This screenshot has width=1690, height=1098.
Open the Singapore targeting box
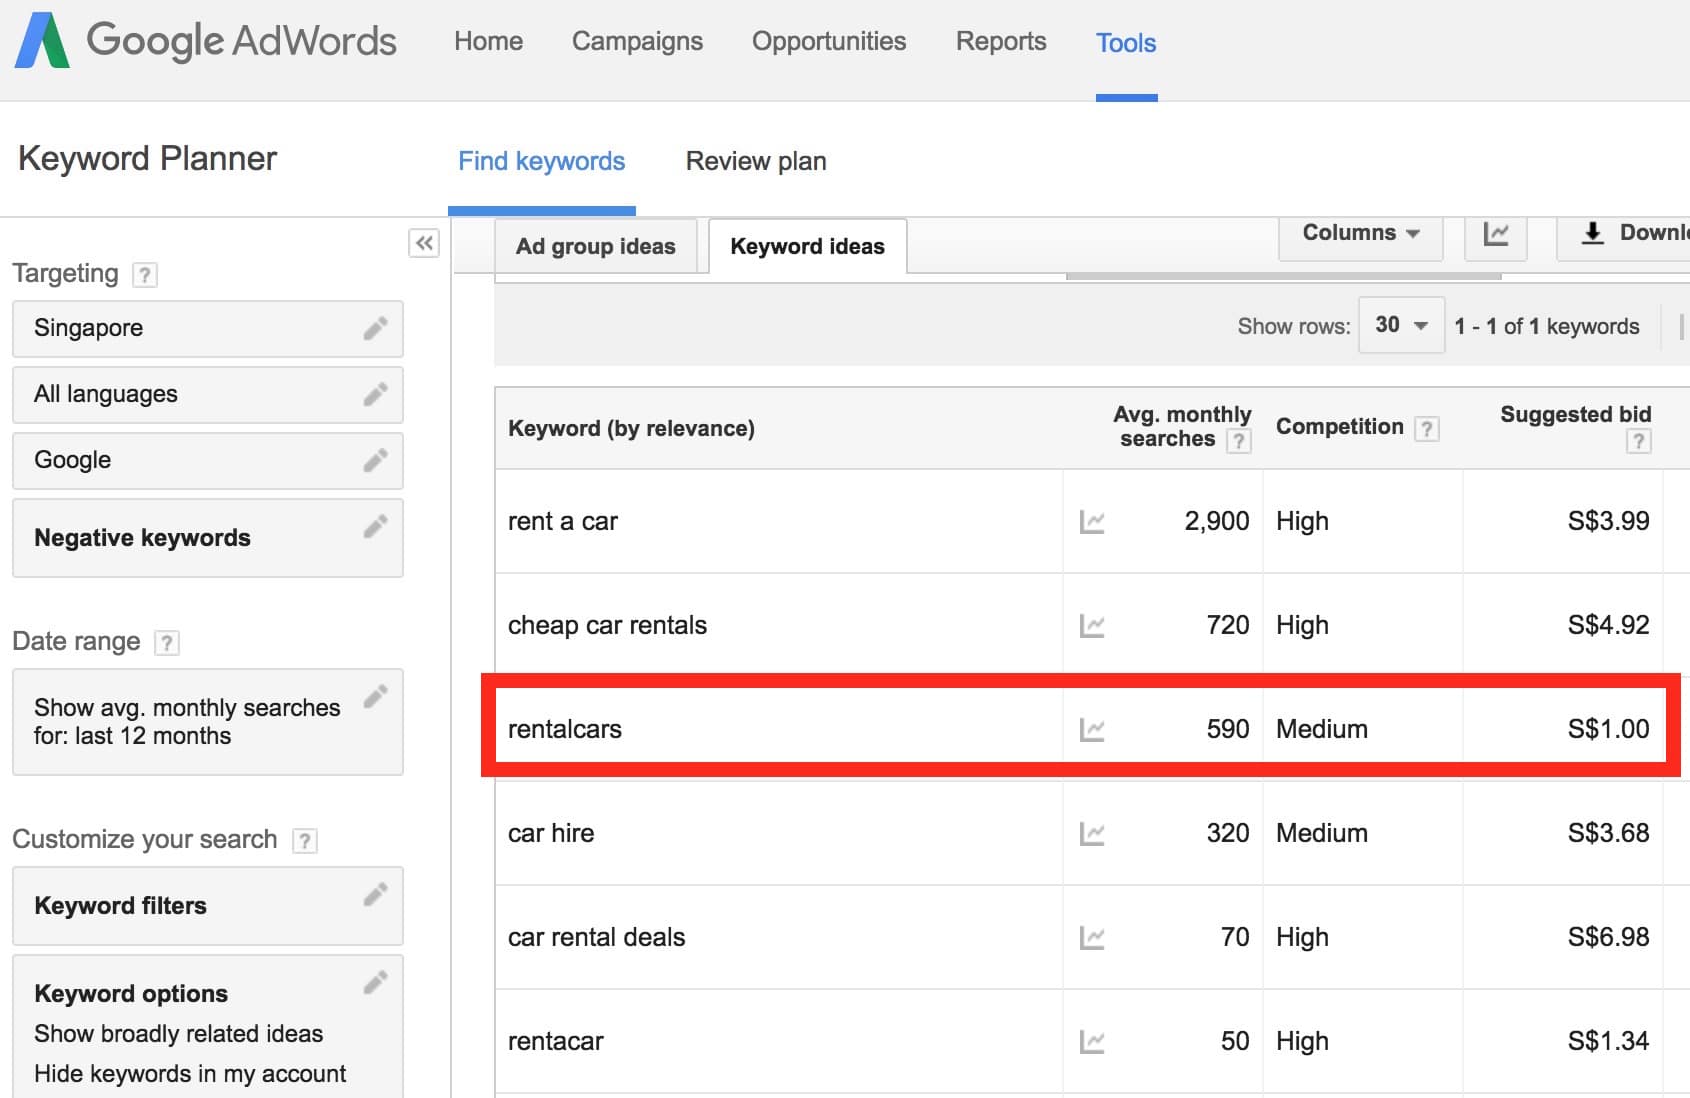(x=208, y=328)
